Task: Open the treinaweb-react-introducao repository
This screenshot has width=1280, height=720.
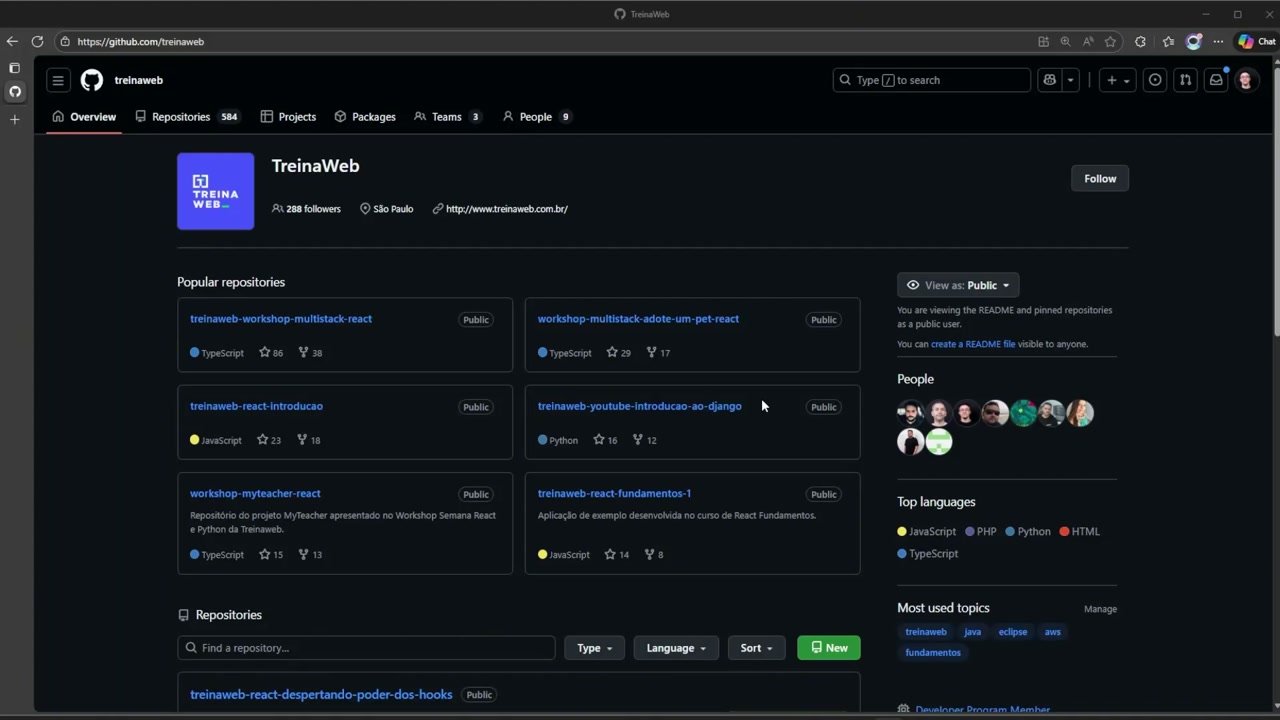Action: click(x=256, y=406)
